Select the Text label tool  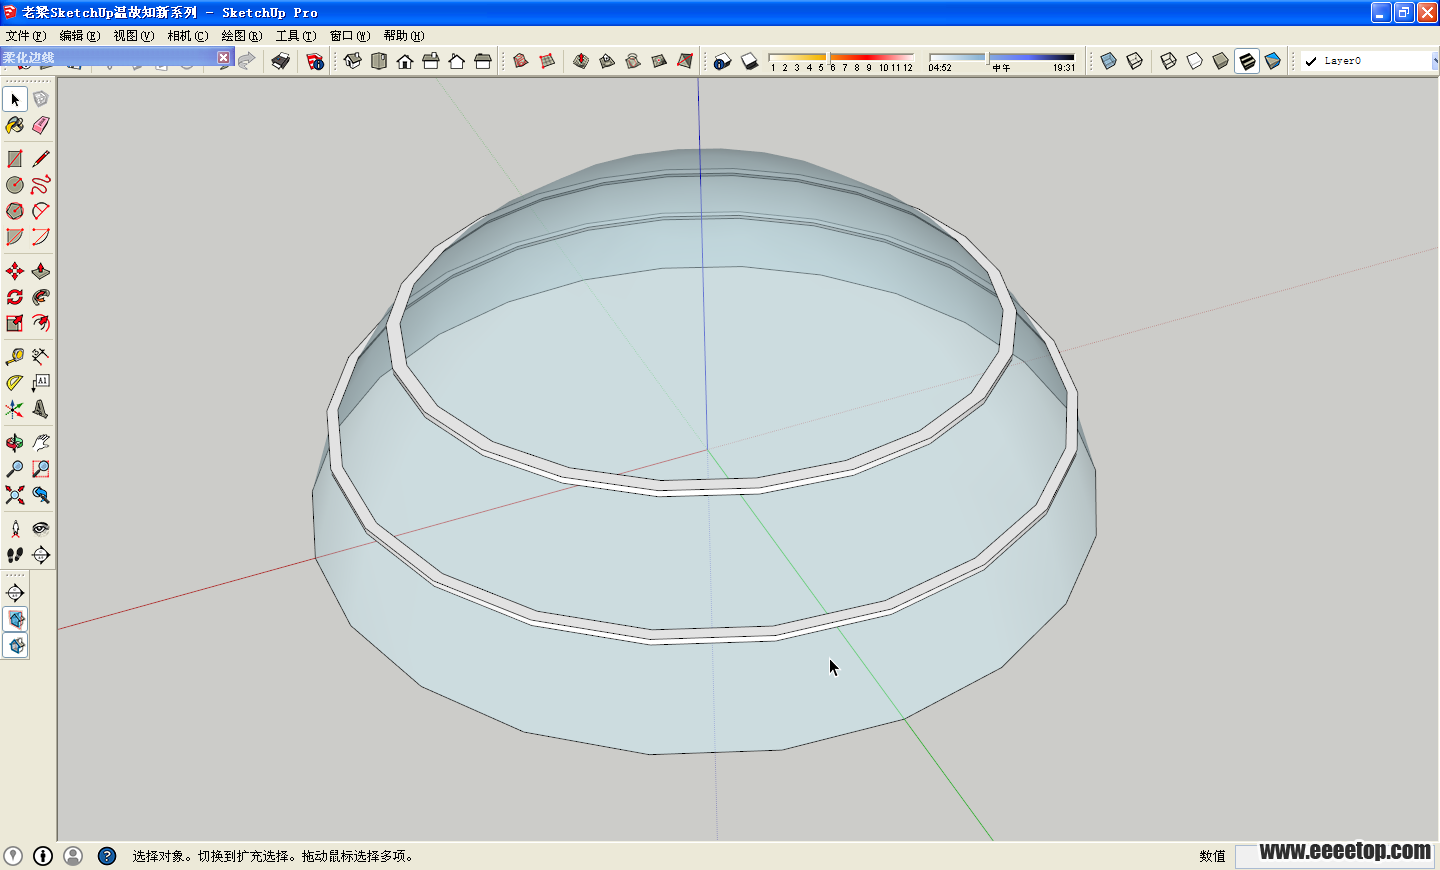[x=41, y=383]
